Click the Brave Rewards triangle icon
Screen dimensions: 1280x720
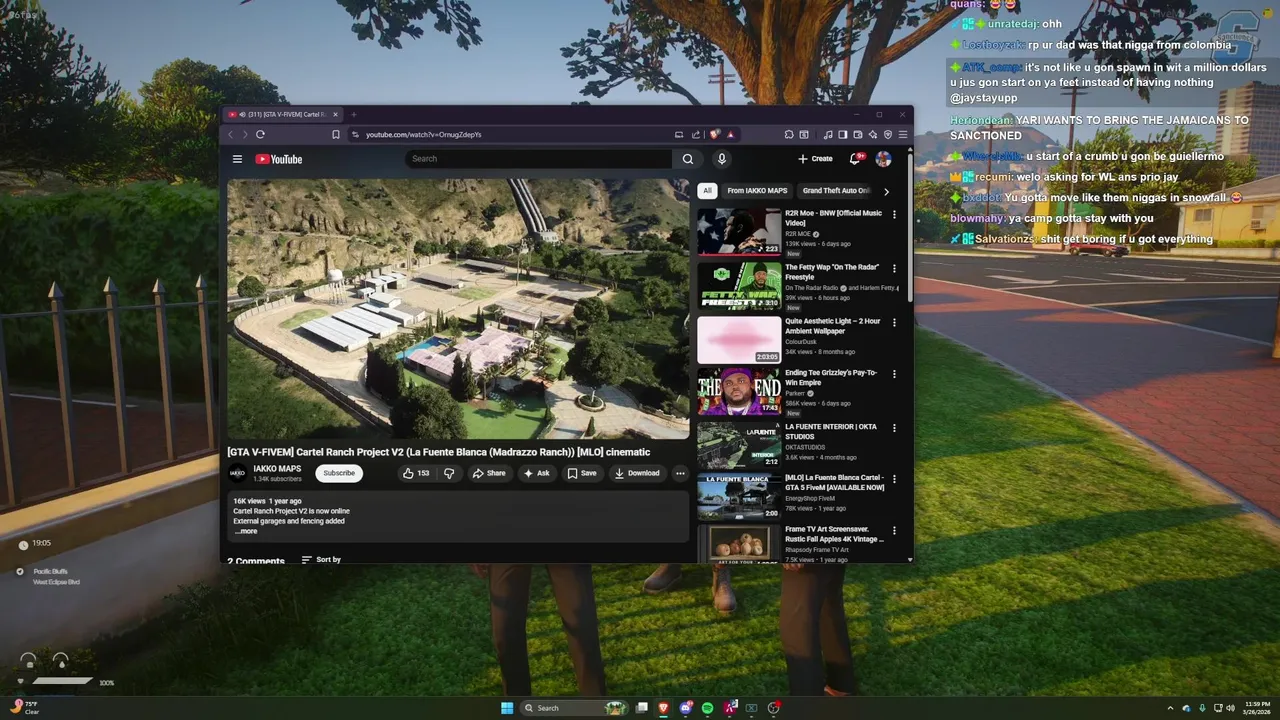(x=730, y=134)
